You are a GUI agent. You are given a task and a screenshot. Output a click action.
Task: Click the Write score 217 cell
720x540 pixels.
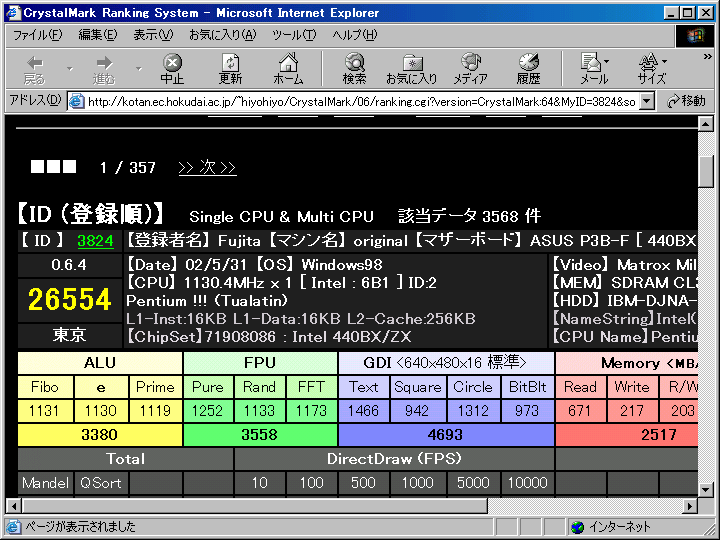632,411
